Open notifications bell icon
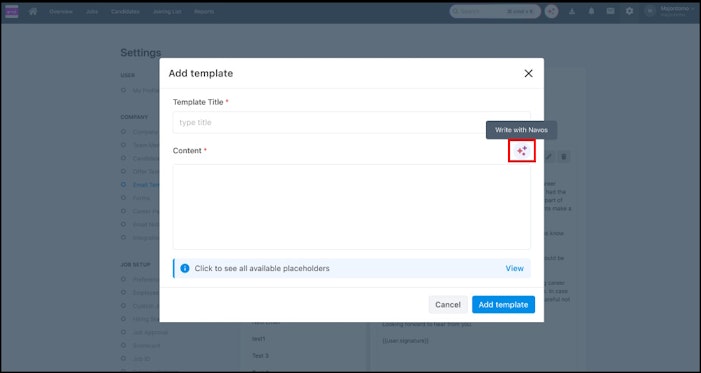 (591, 11)
